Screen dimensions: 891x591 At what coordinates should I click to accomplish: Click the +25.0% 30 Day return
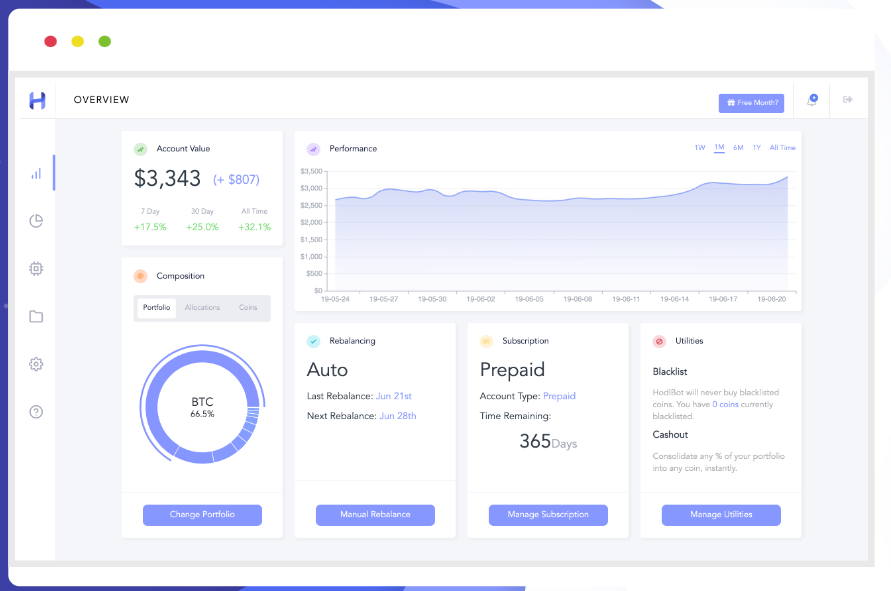pyautogui.click(x=202, y=227)
